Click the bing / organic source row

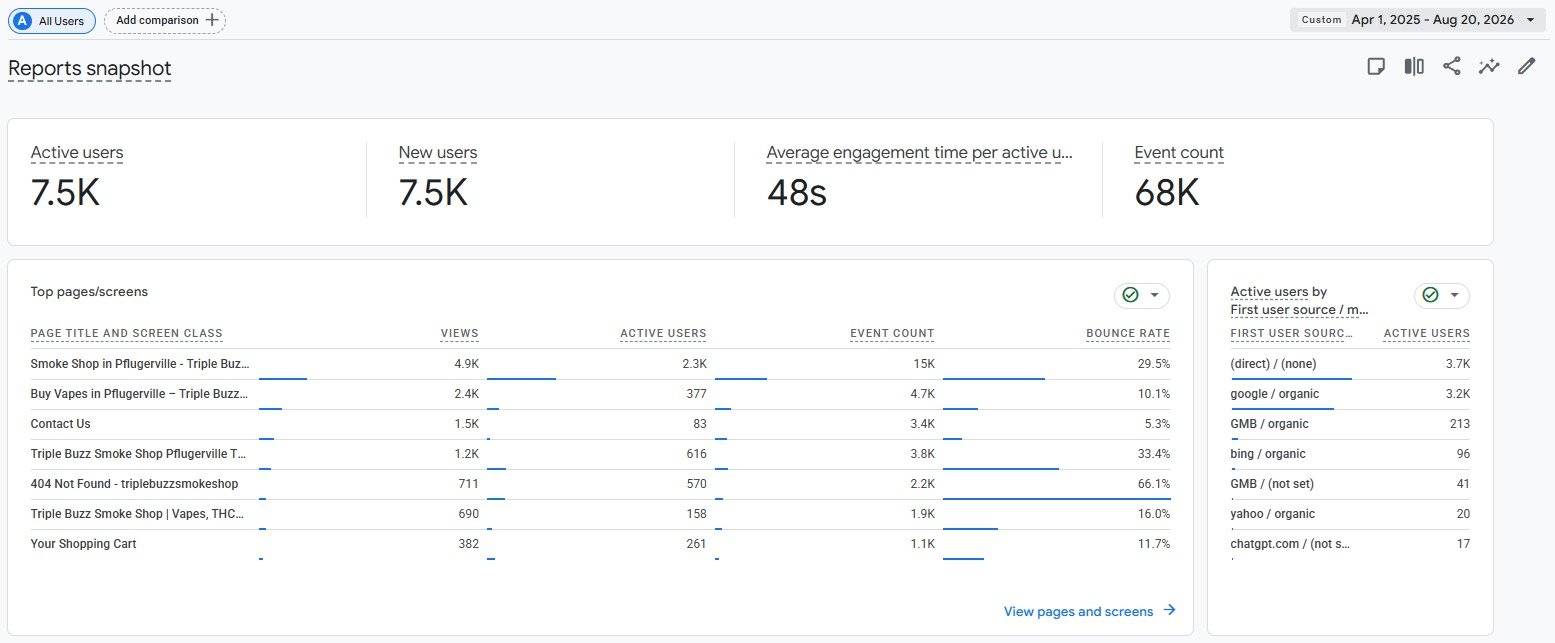tap(1350, 454)
